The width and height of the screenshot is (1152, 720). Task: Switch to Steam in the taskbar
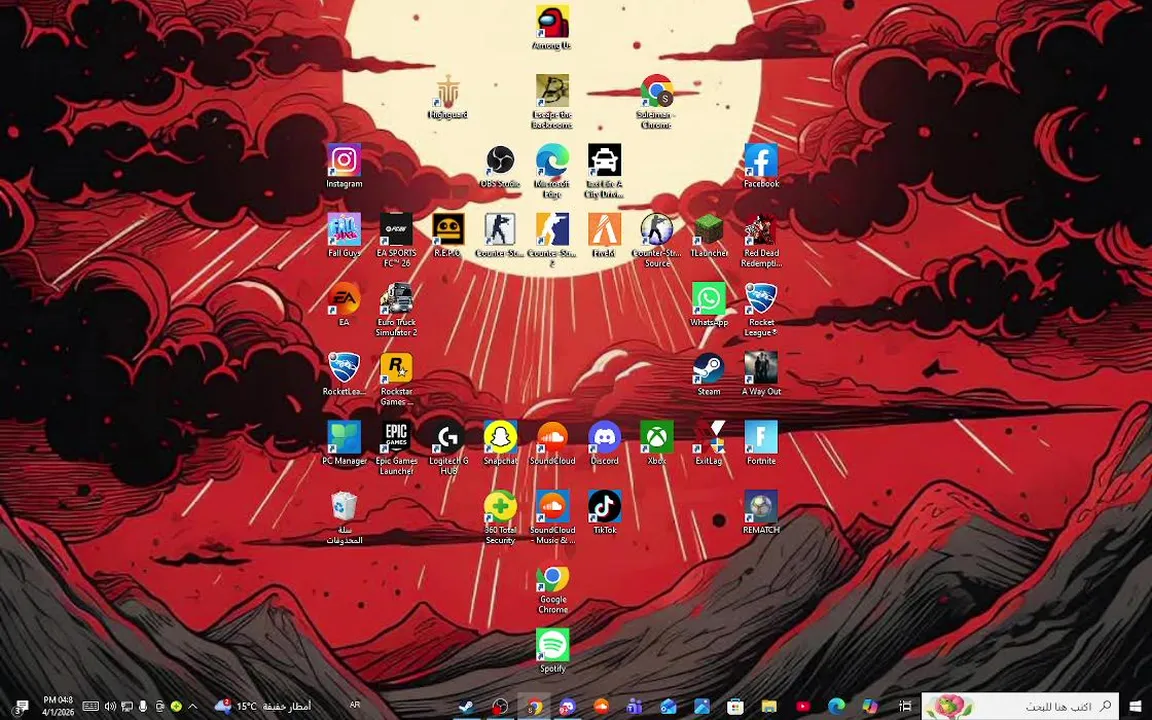click(466, 707)
